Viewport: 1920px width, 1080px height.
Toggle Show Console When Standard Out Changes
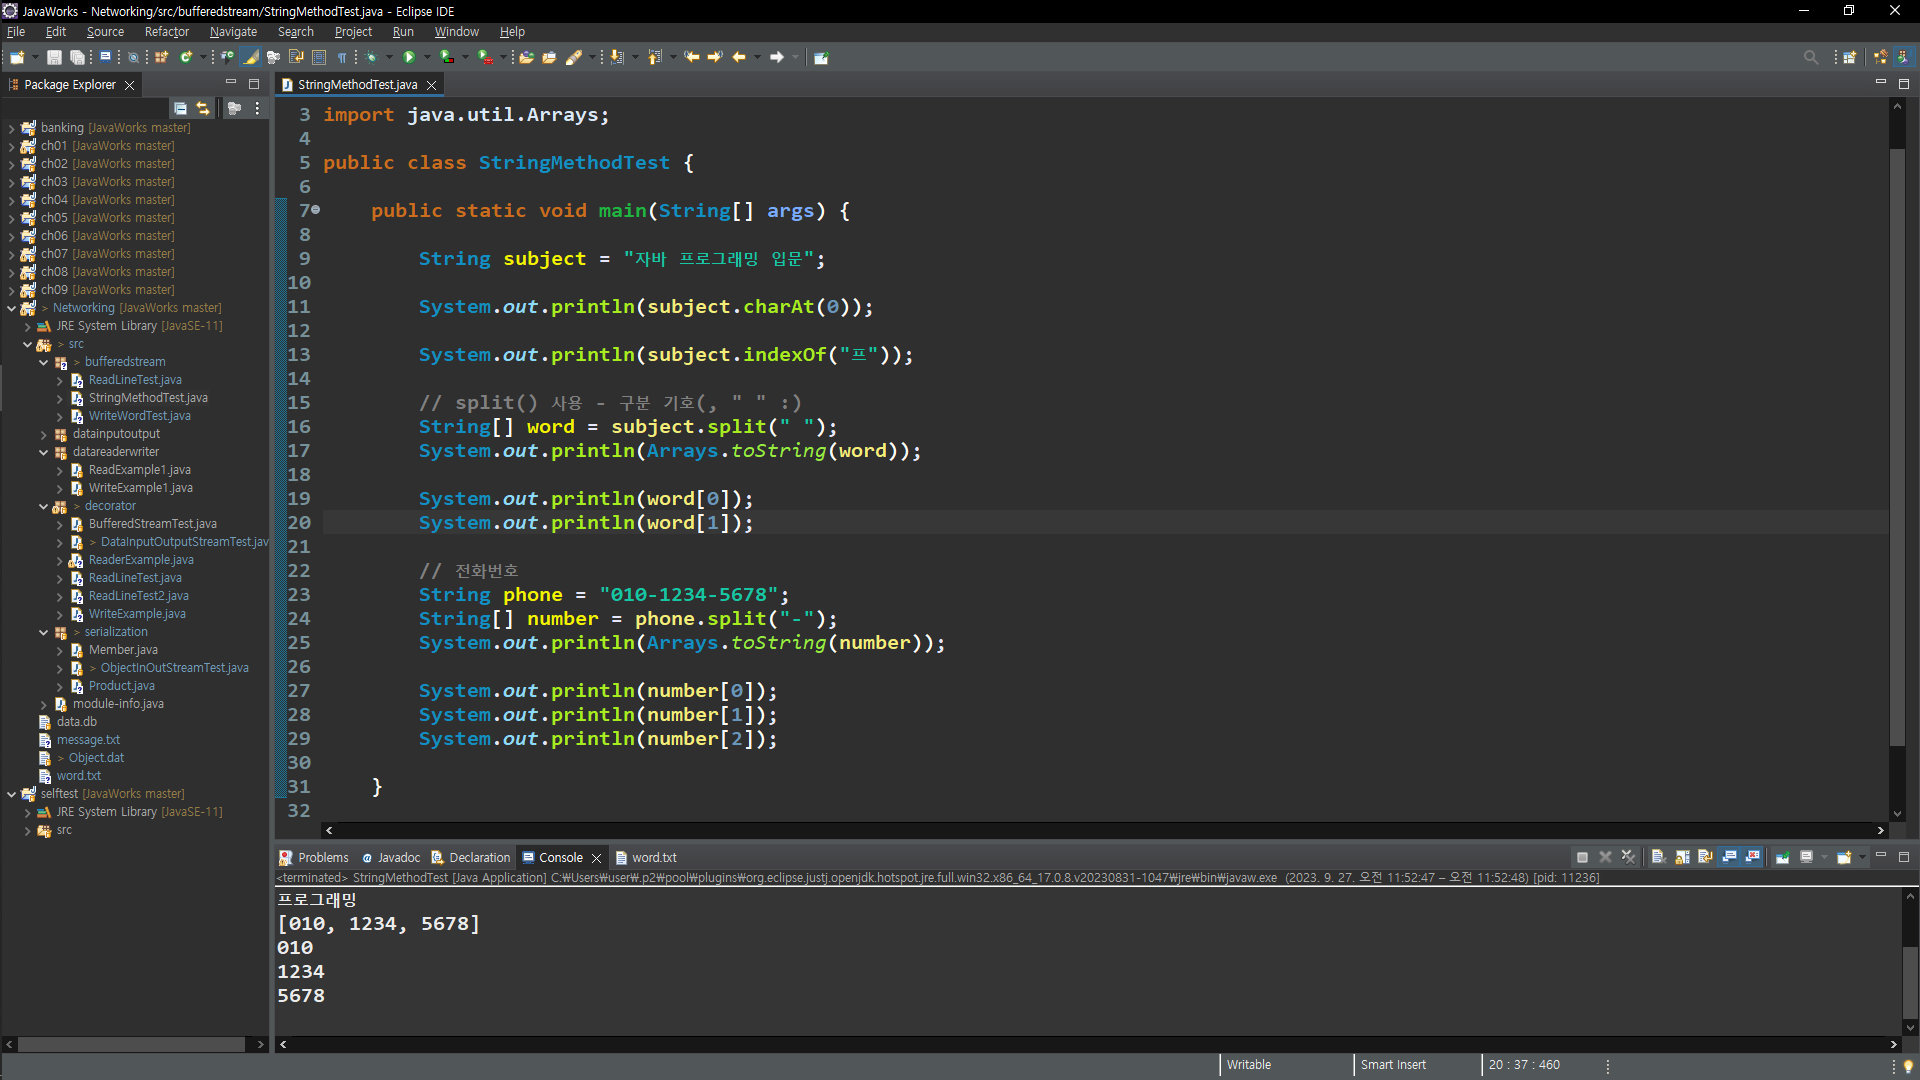coord(1729,857)
